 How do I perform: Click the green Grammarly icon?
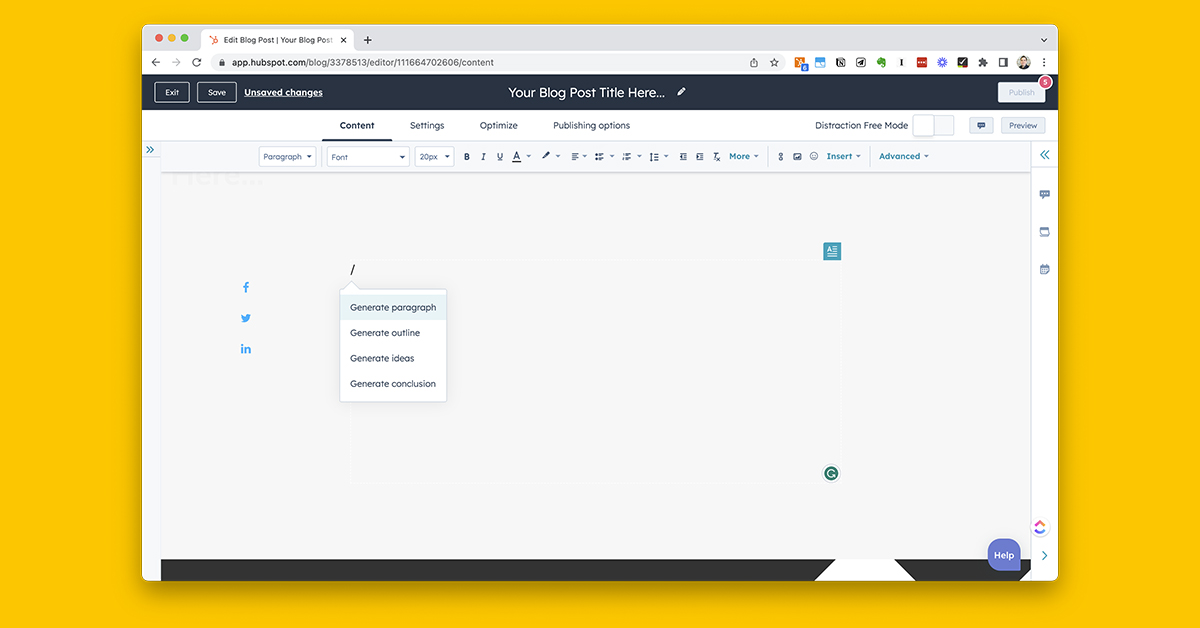coord(831,473)
